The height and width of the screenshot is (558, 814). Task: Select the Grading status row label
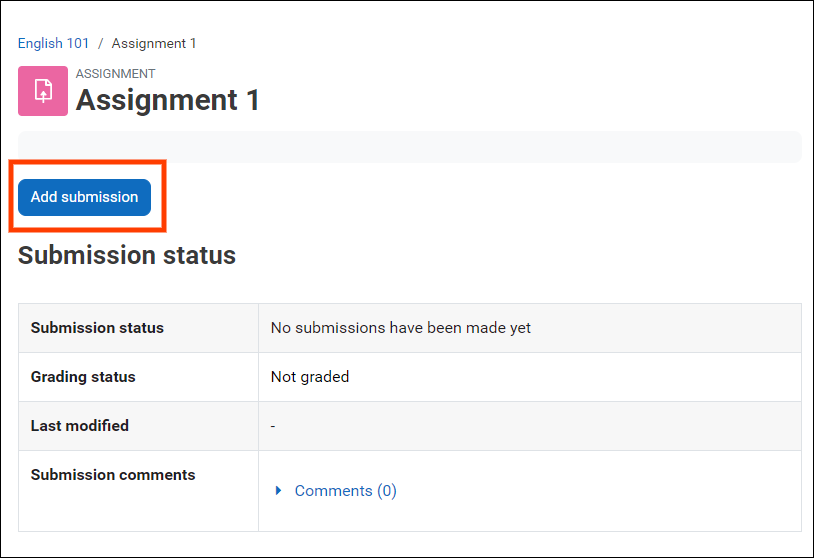83,377
